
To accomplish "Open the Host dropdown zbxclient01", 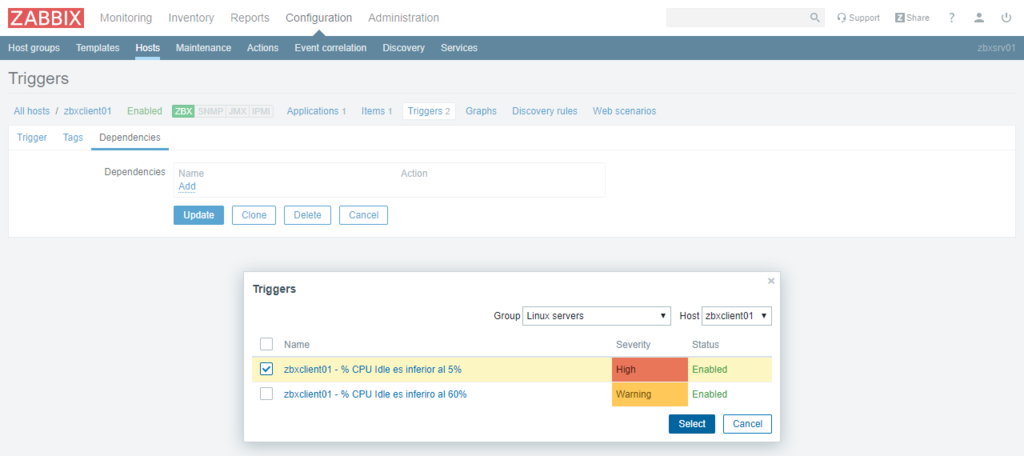I will click(736, 316).
